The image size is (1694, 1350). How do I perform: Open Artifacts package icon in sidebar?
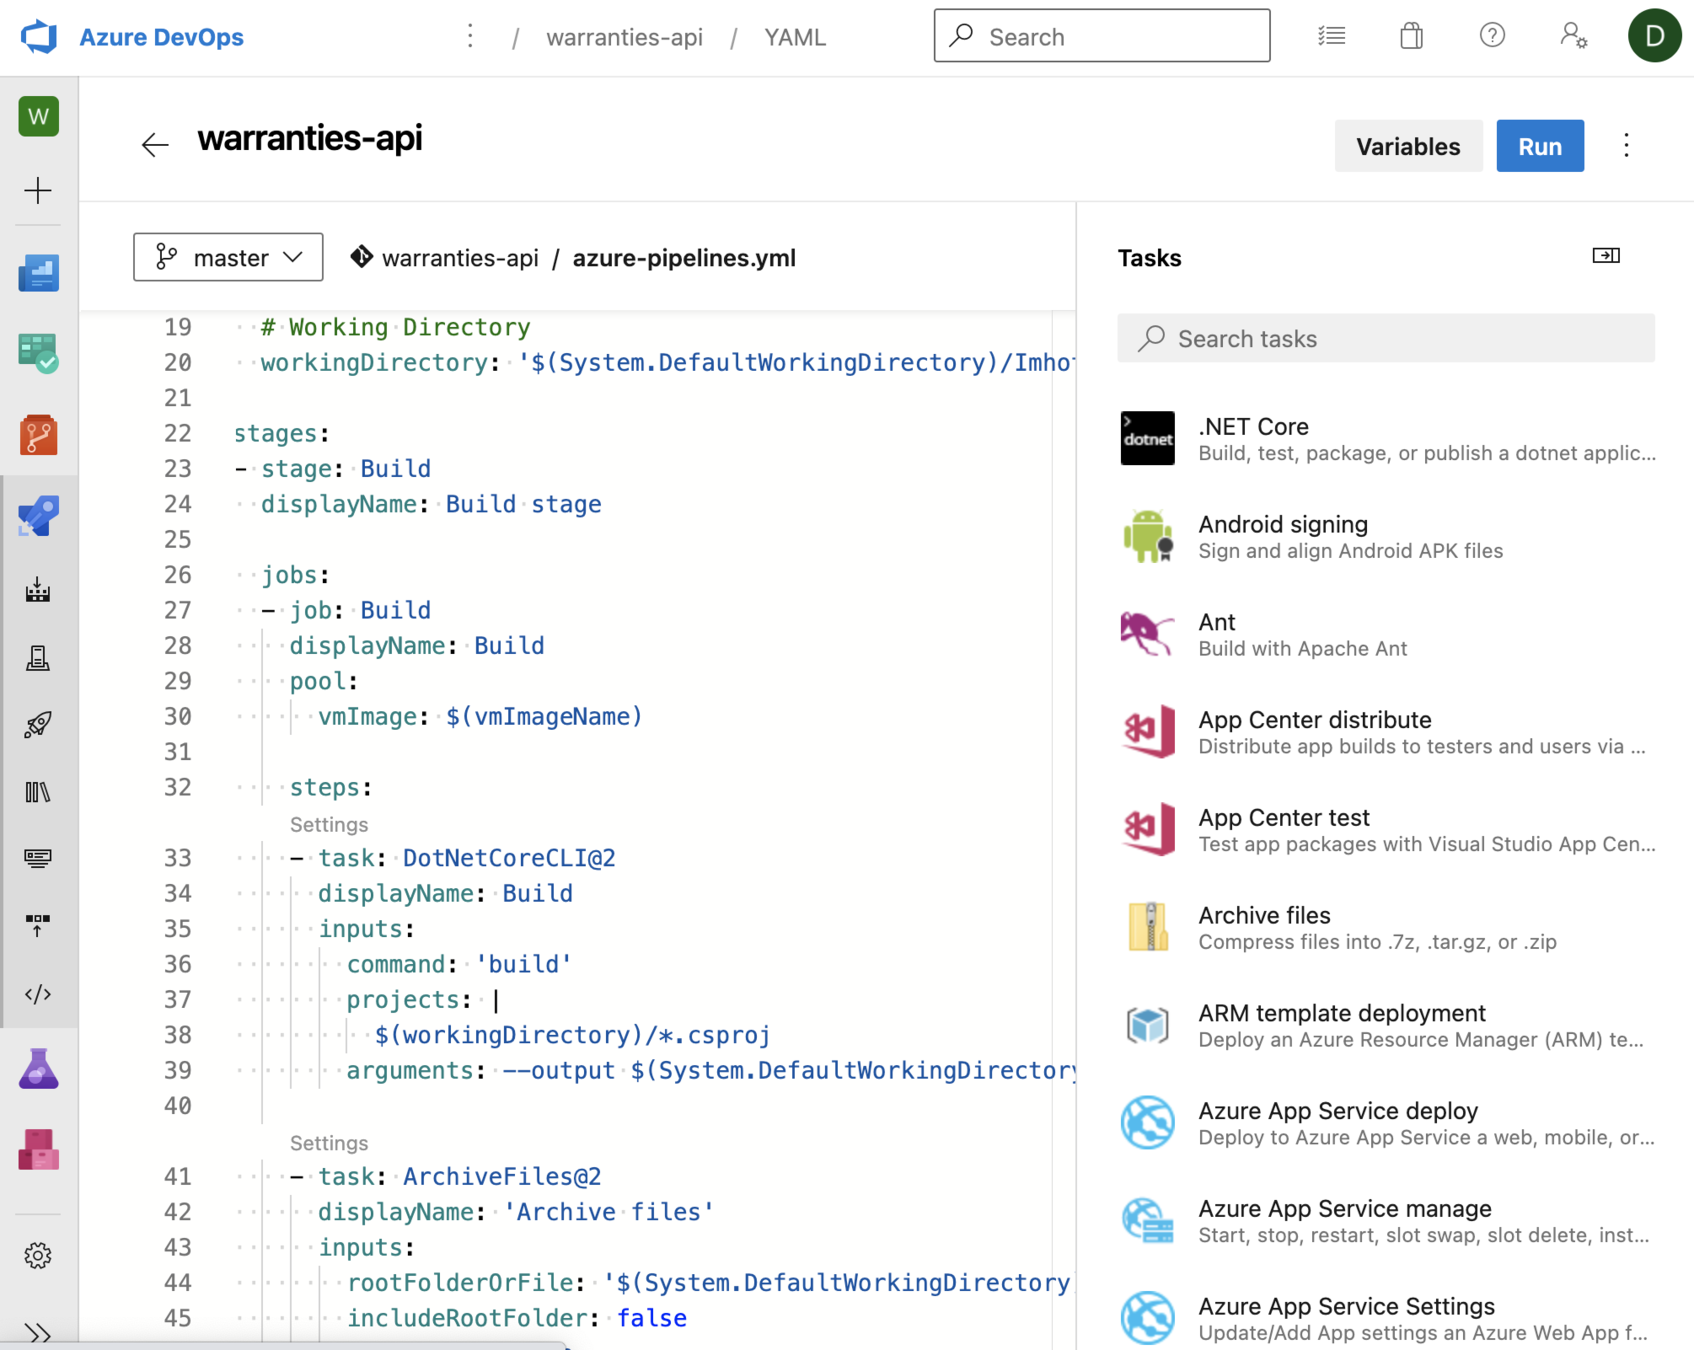click(x=39, y=1150)
